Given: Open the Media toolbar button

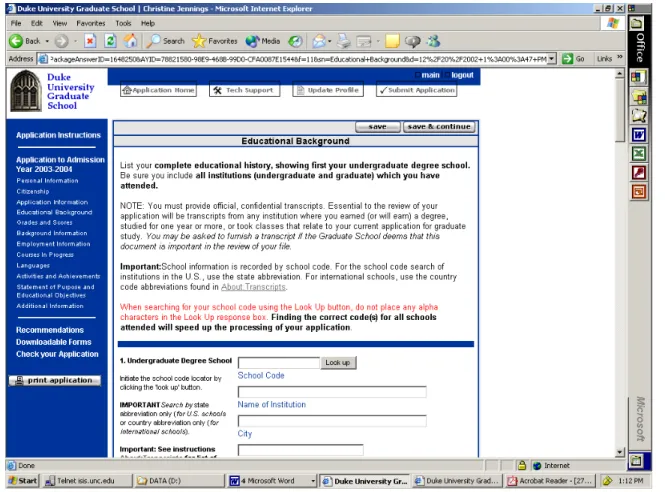Looking at the screenshot, I should [x=263, y=41].
